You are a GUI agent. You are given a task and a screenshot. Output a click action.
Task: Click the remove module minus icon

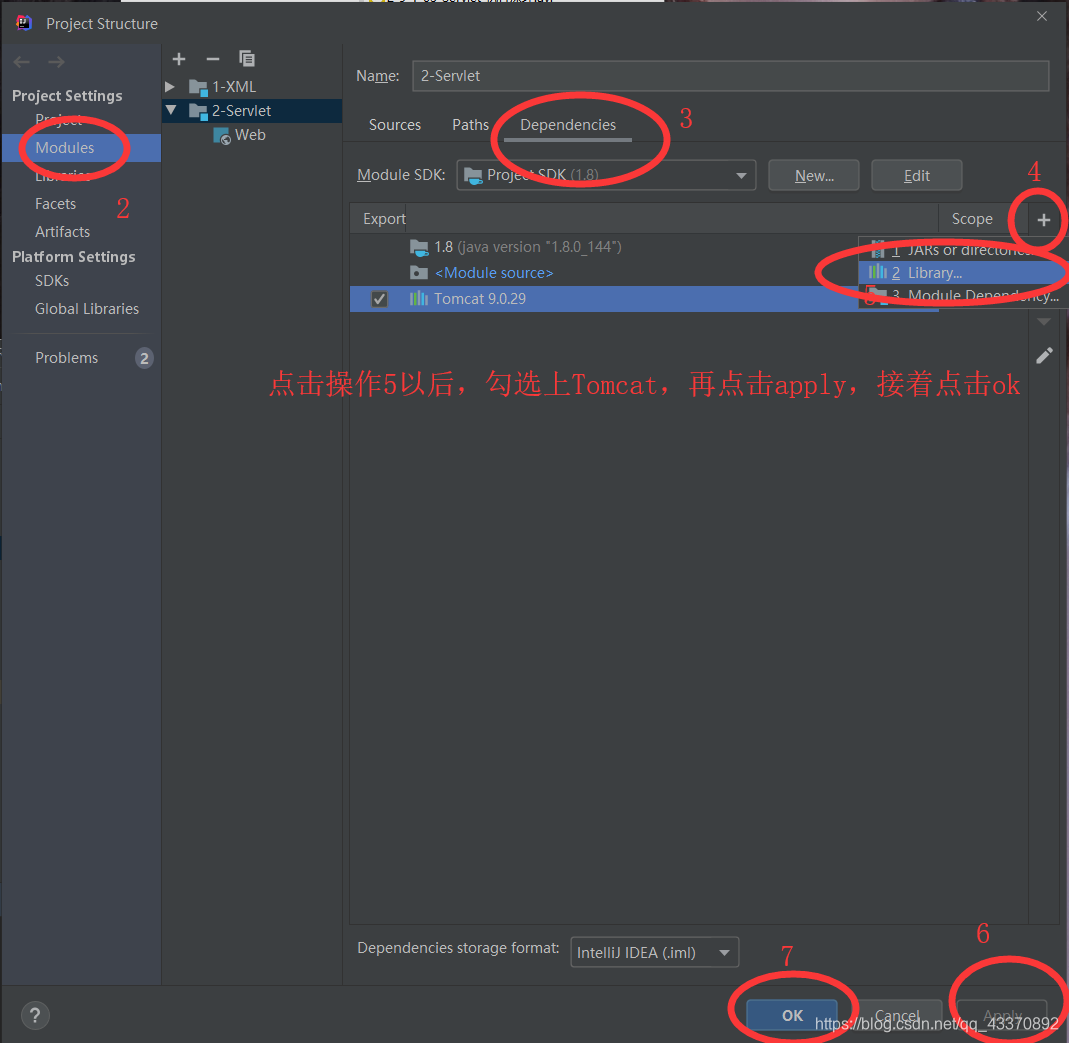tap(213, 59)
